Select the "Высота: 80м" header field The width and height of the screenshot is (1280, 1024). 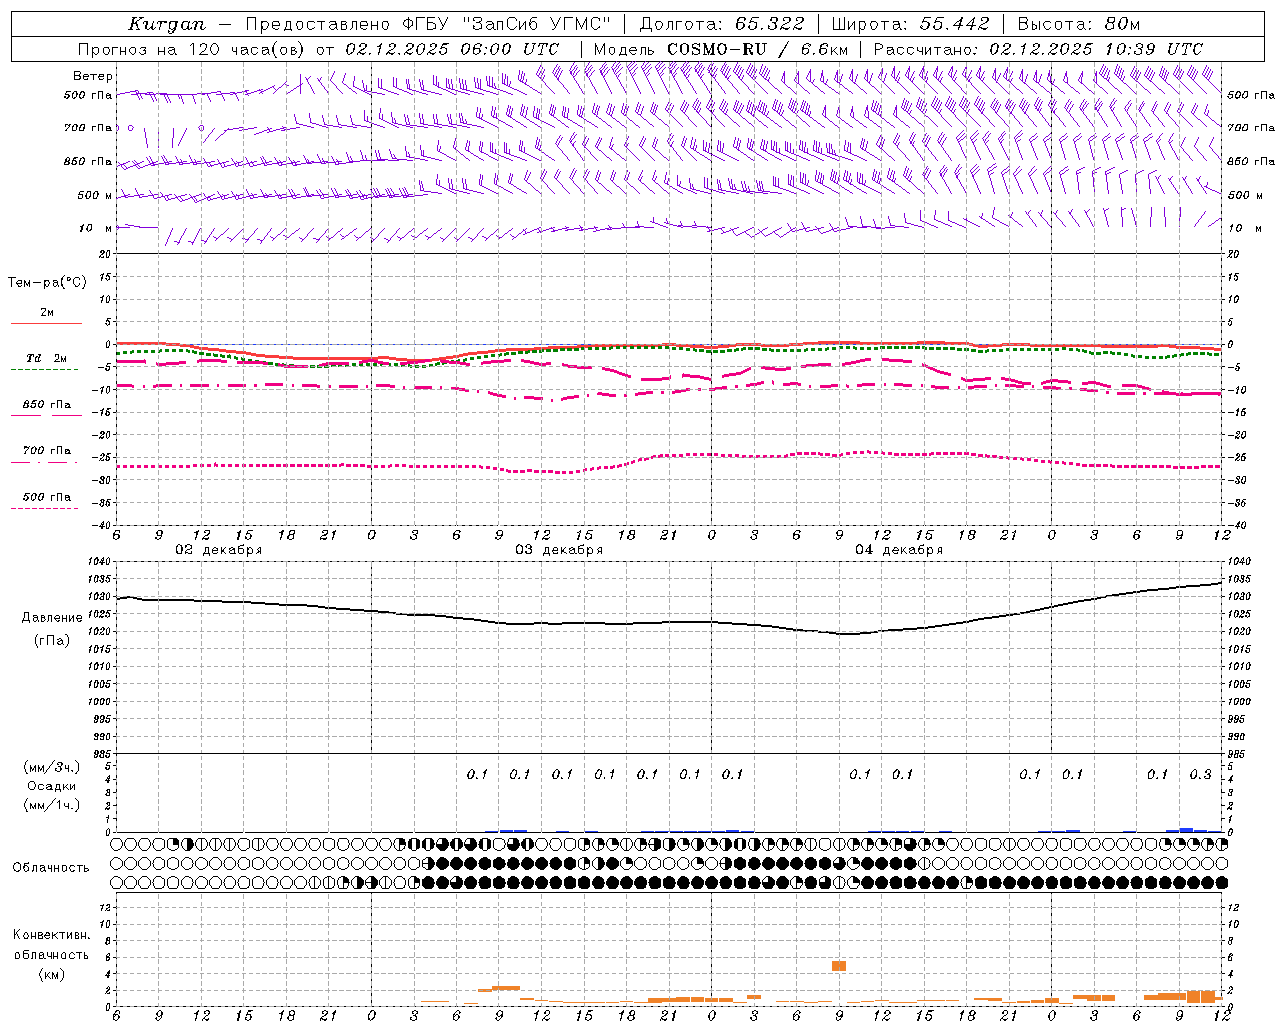[1079, 24]
